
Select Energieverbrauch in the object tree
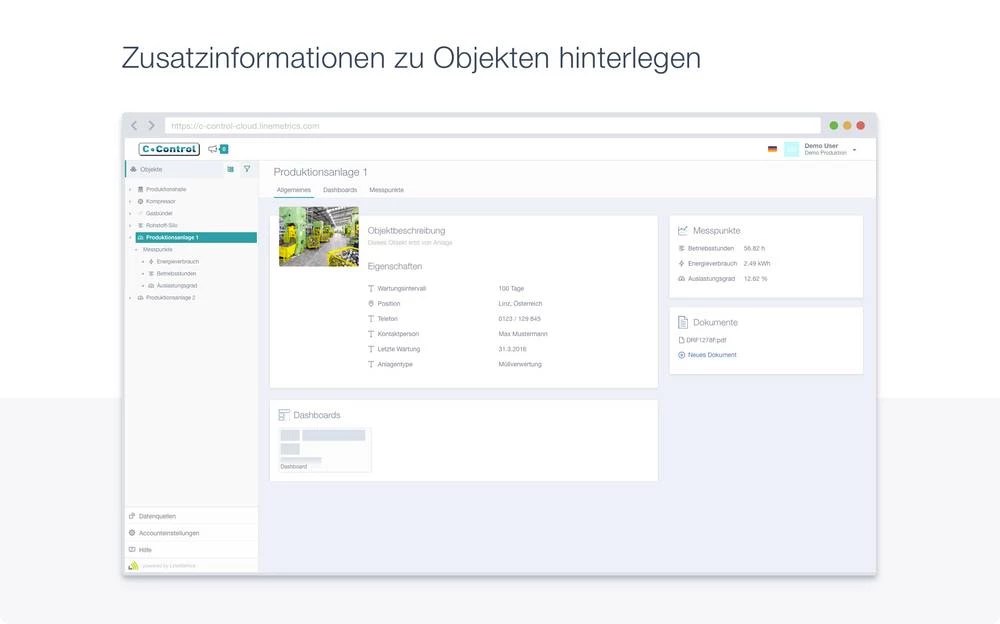[177, 262]
